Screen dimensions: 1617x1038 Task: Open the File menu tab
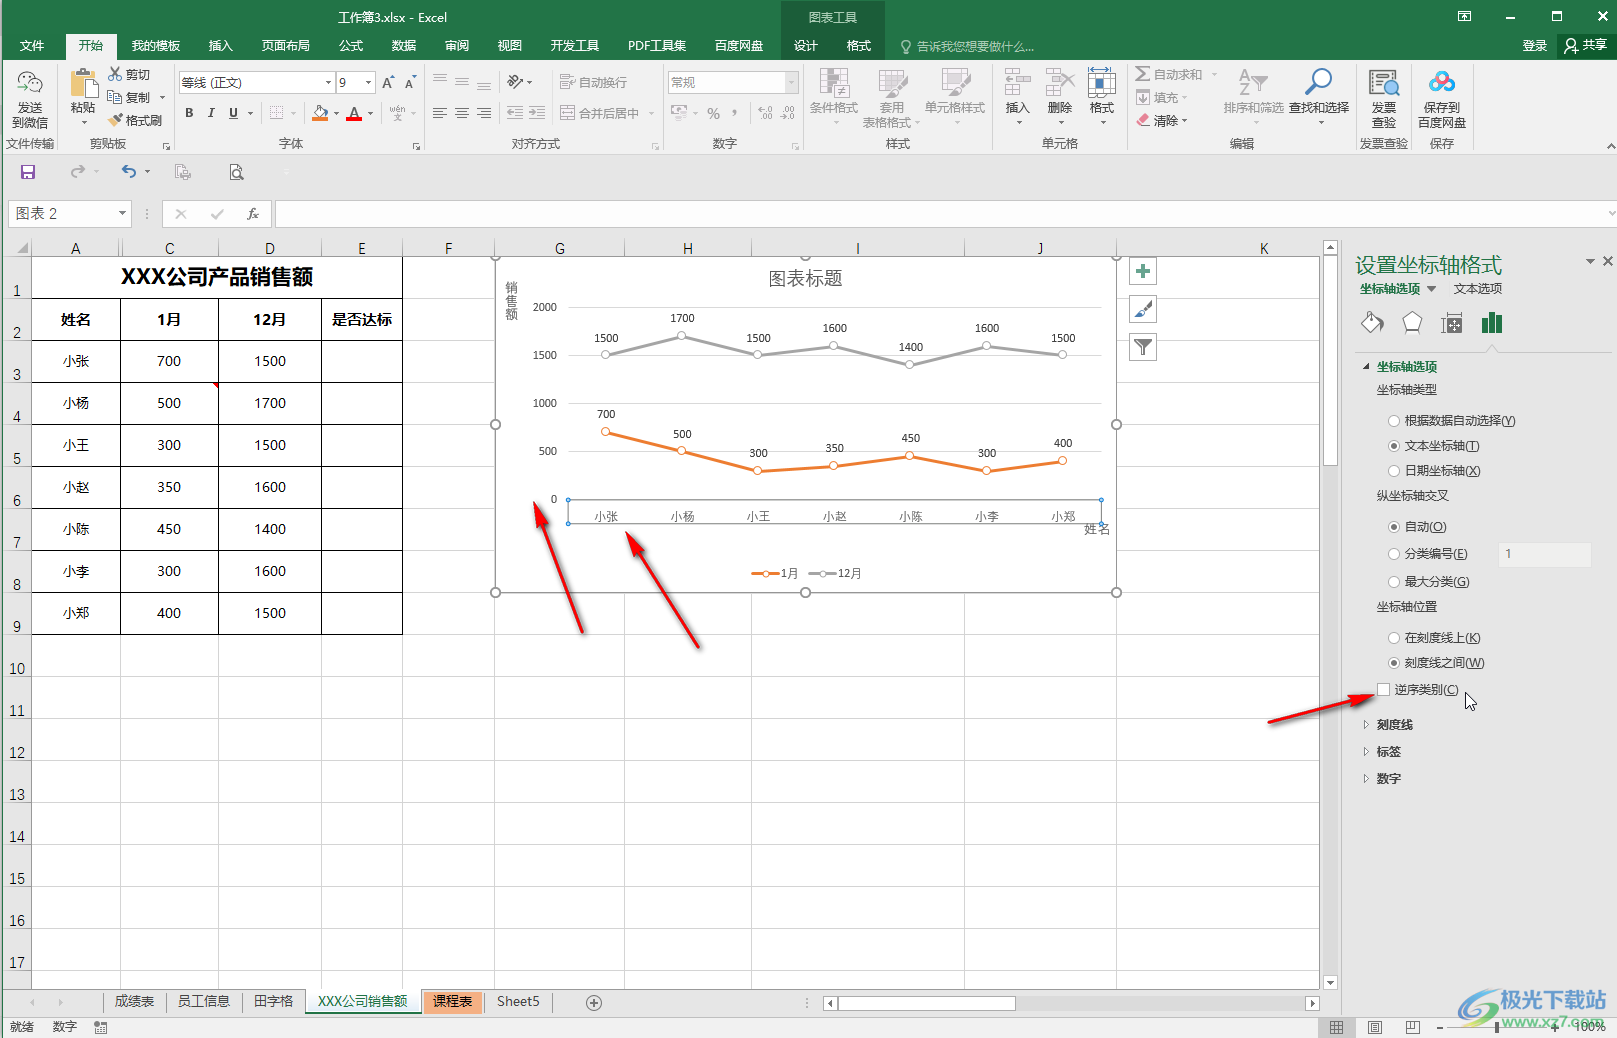click(x=32, y=46)
